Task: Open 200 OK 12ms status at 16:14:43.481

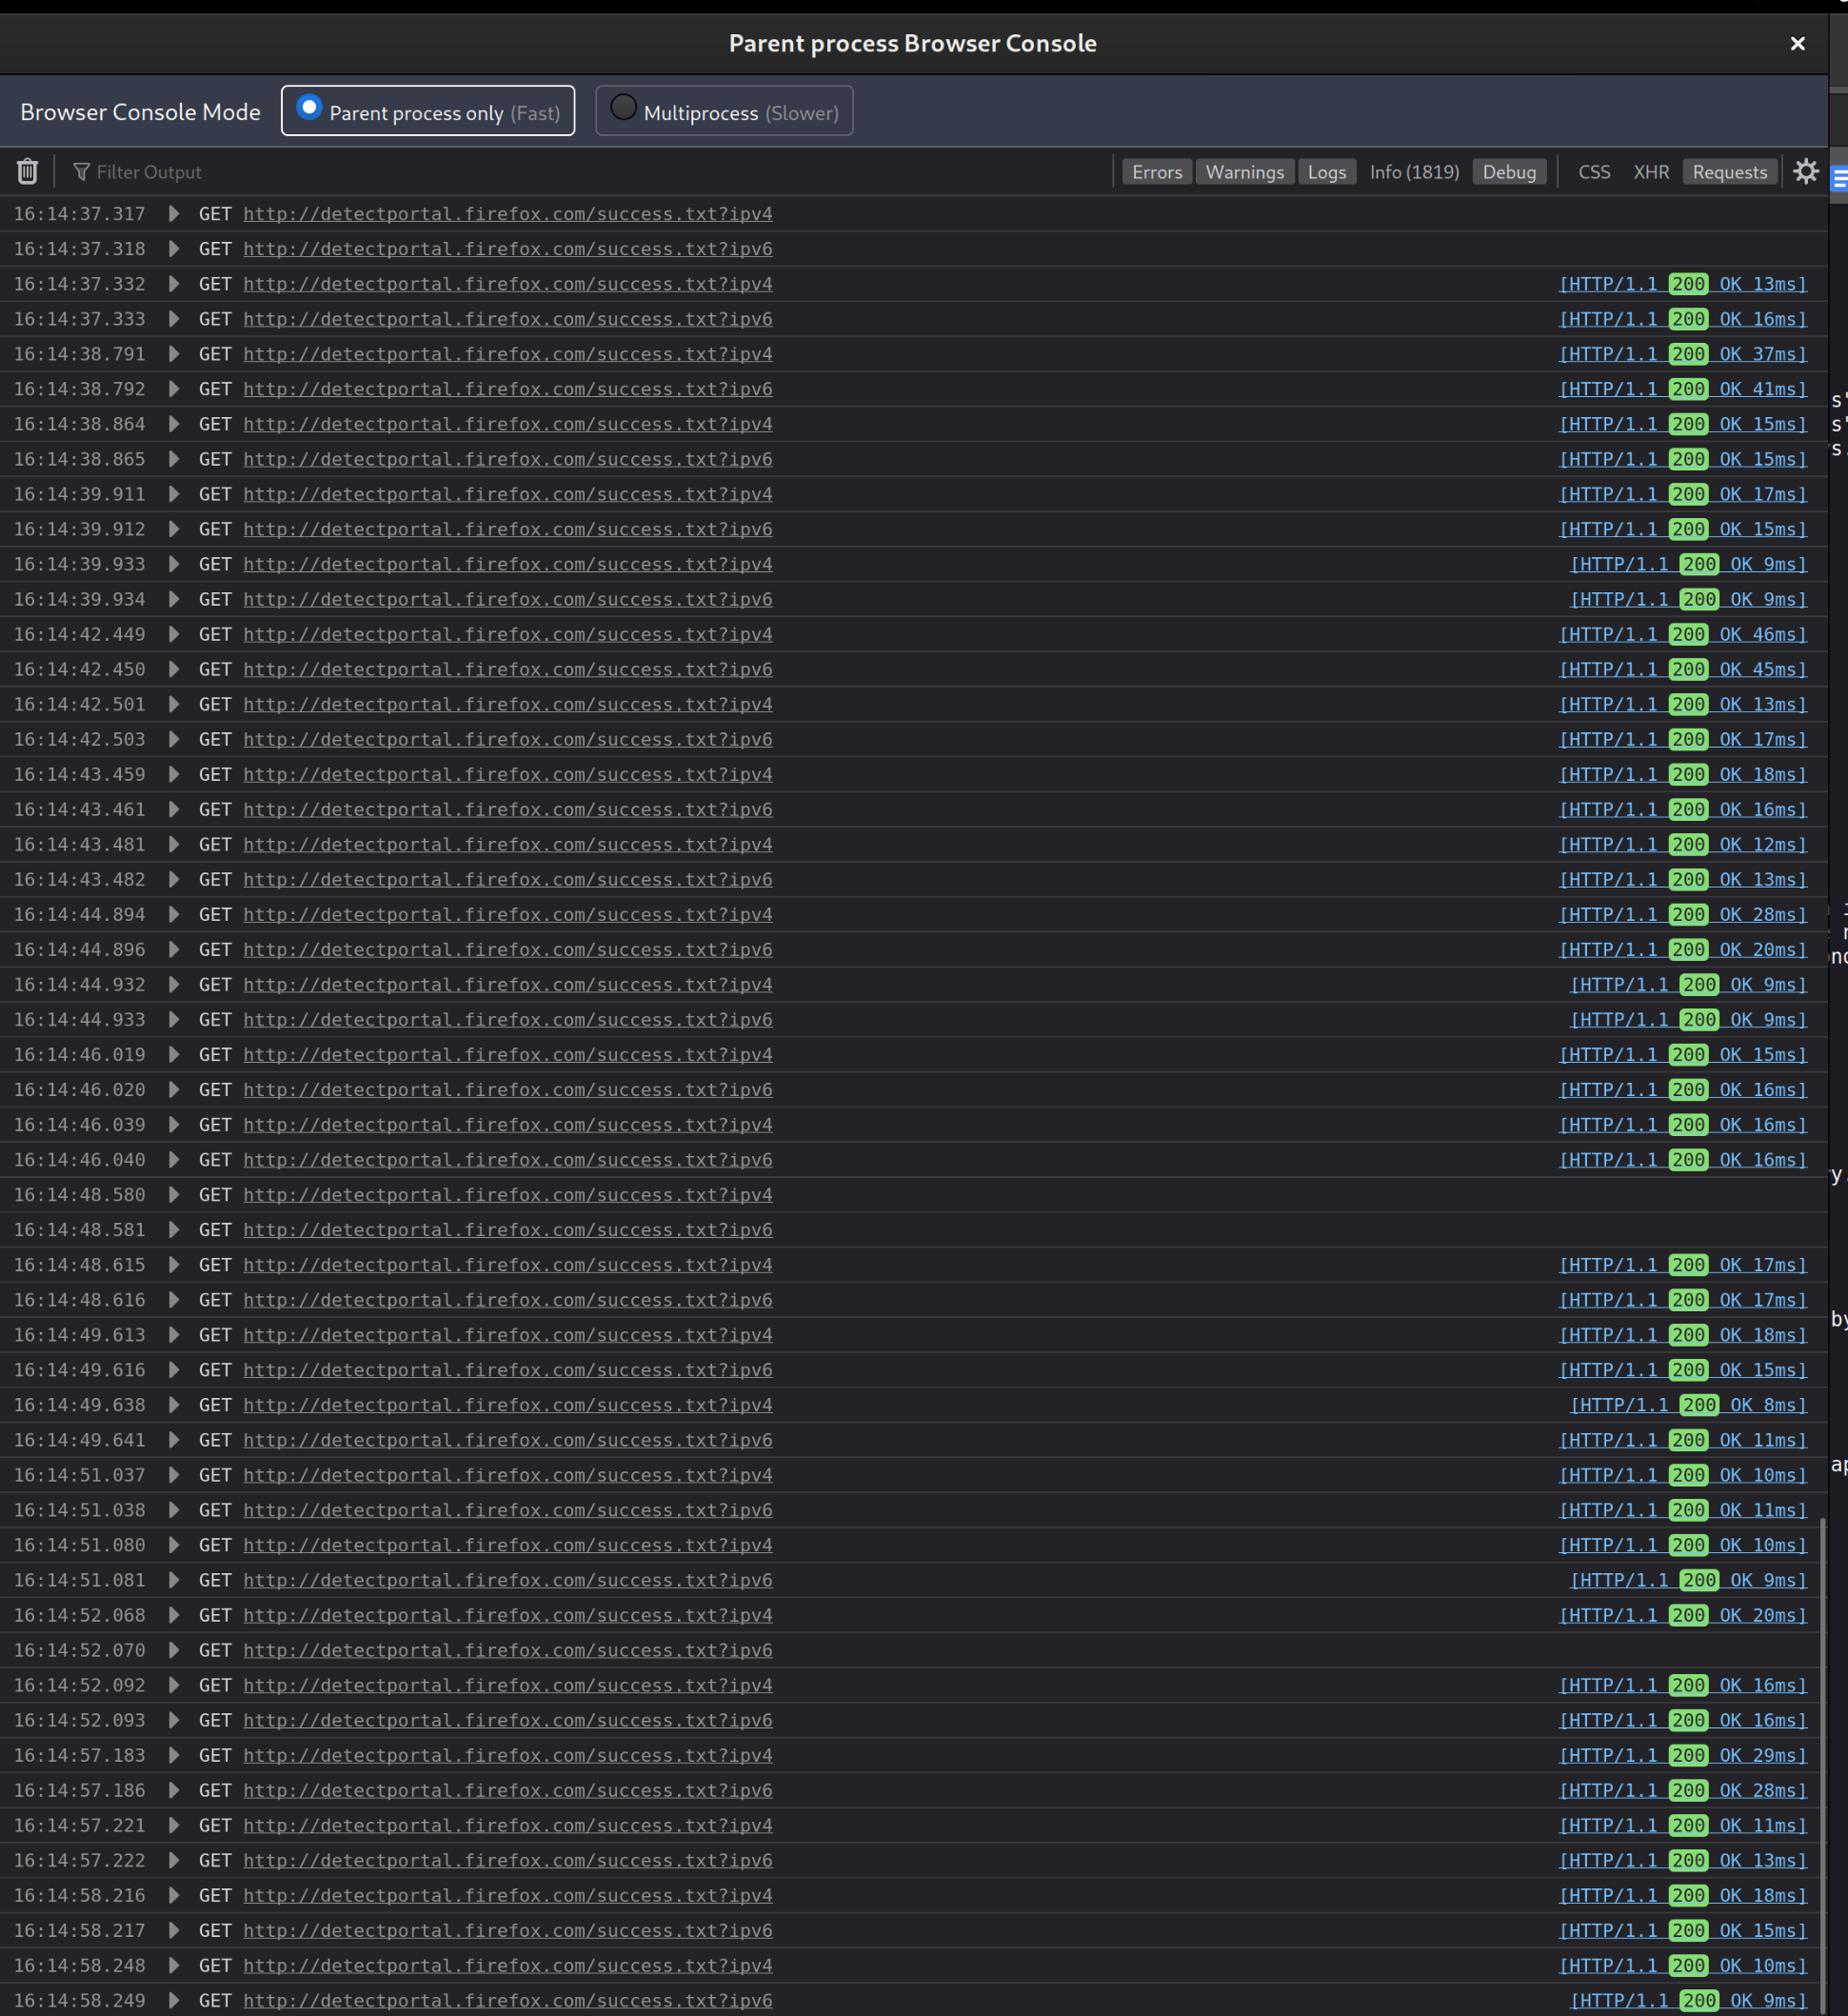Action: pos(1683,844)
